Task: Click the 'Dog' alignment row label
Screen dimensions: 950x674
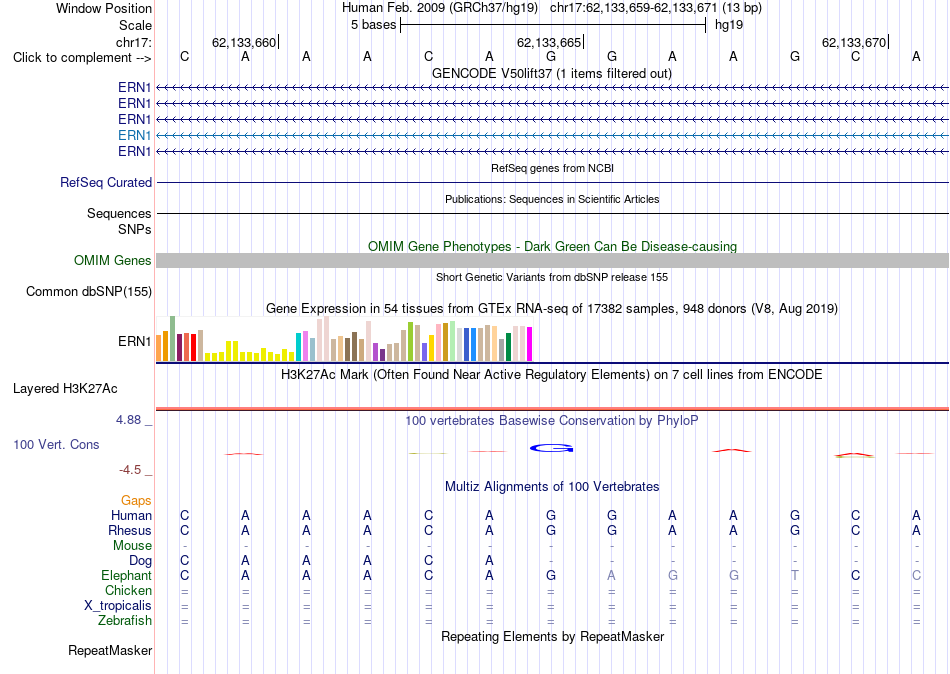Action: click(x=140, y=561)
